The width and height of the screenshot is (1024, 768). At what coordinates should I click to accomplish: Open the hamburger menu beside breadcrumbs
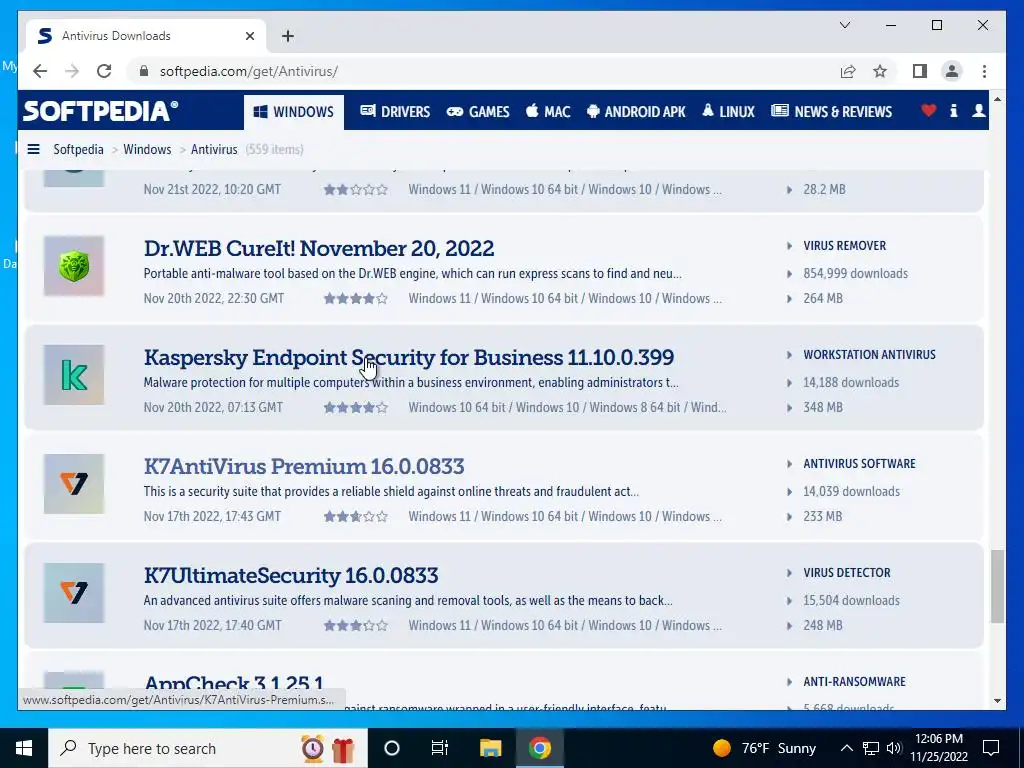33,150
